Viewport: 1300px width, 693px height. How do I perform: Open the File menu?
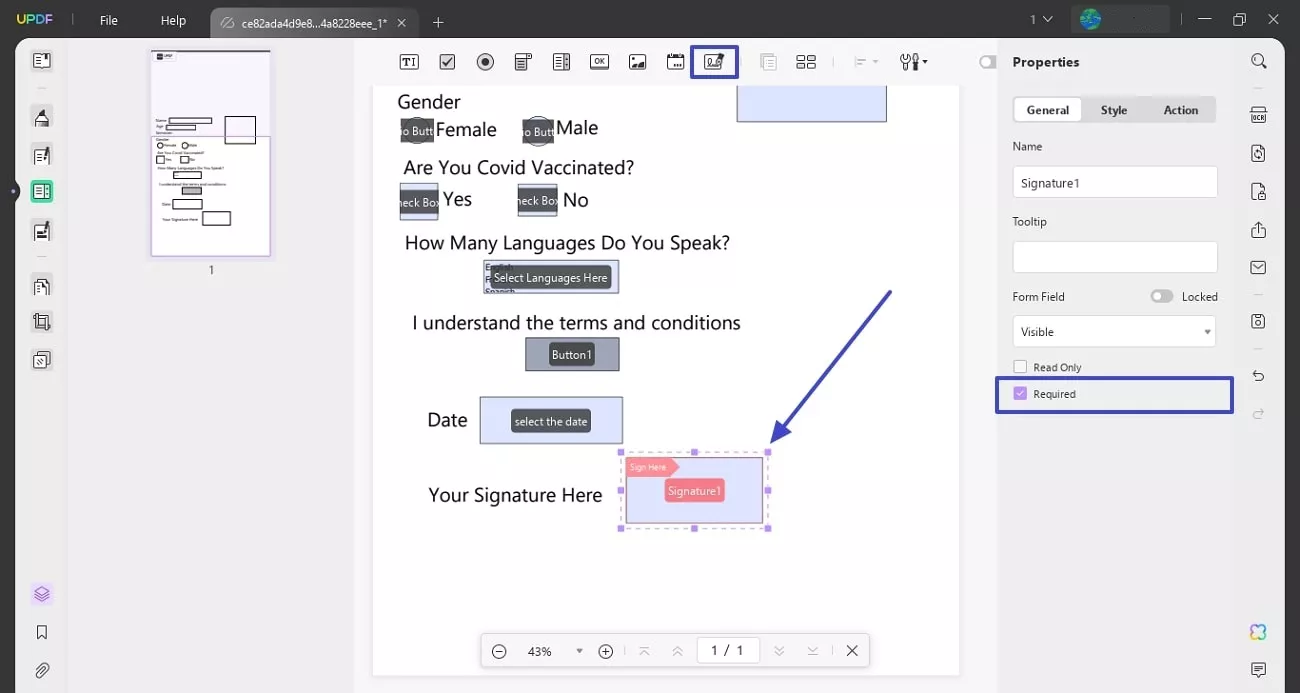click(x=108, y=20)
